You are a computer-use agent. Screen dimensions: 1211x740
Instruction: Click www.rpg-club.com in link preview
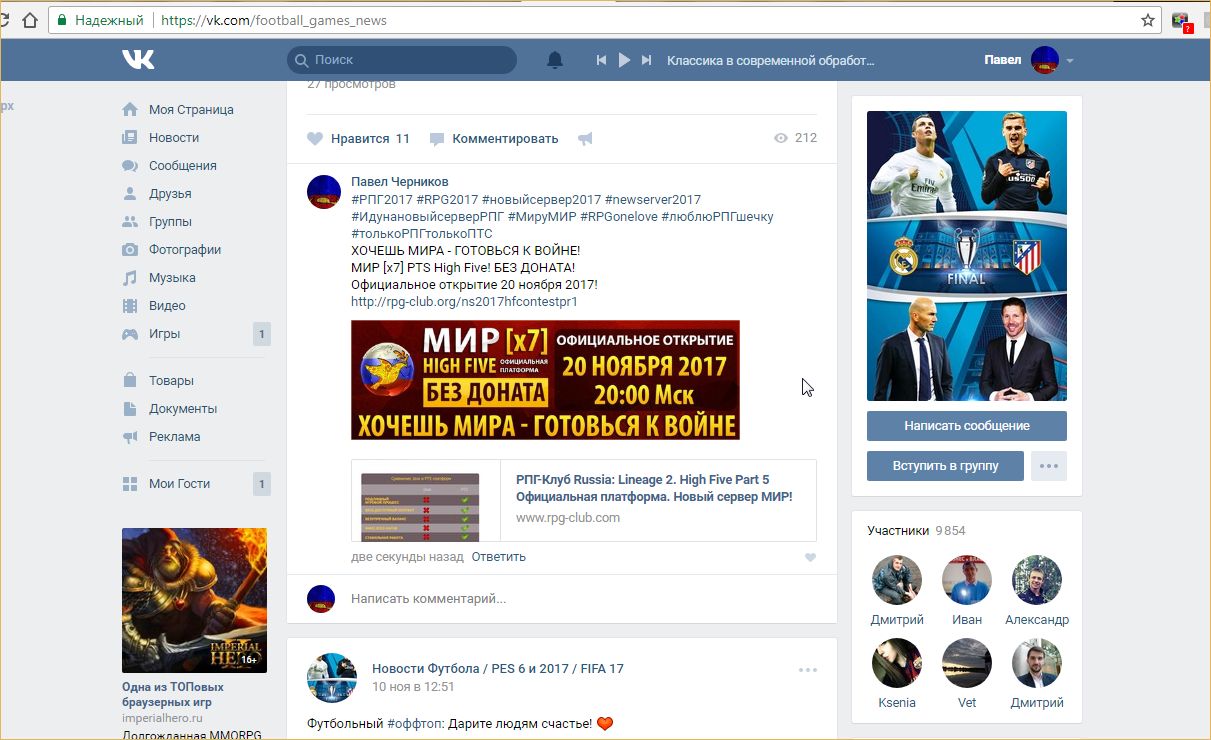(x=568, y=518)
